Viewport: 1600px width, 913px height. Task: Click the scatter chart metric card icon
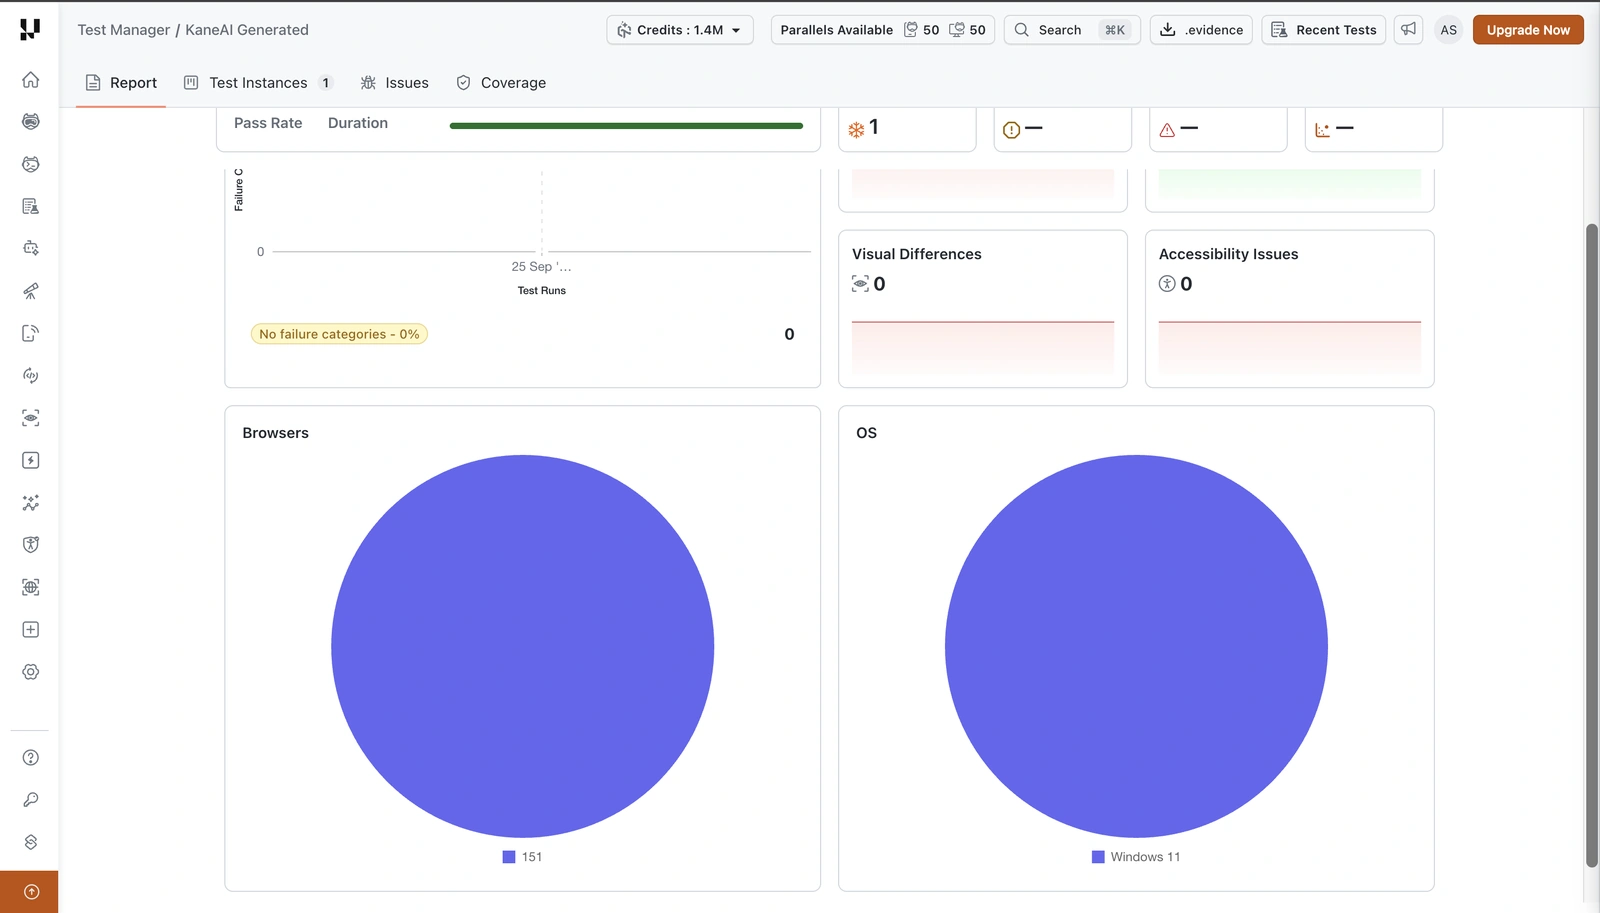click(x=1322, y=129)
